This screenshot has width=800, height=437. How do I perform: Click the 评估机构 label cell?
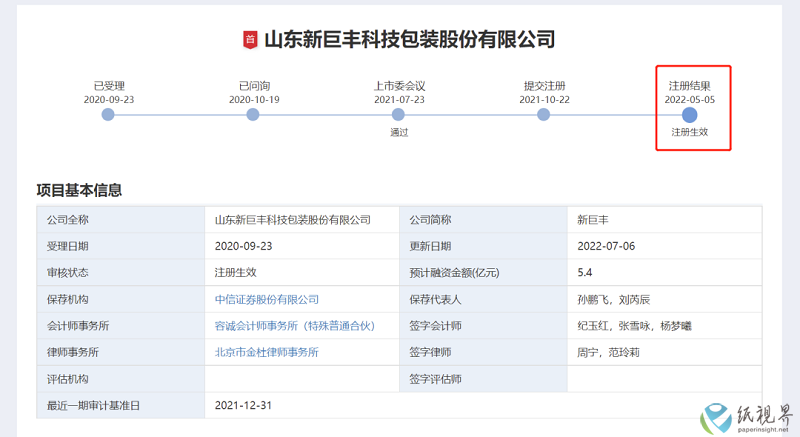click(120, 379)
